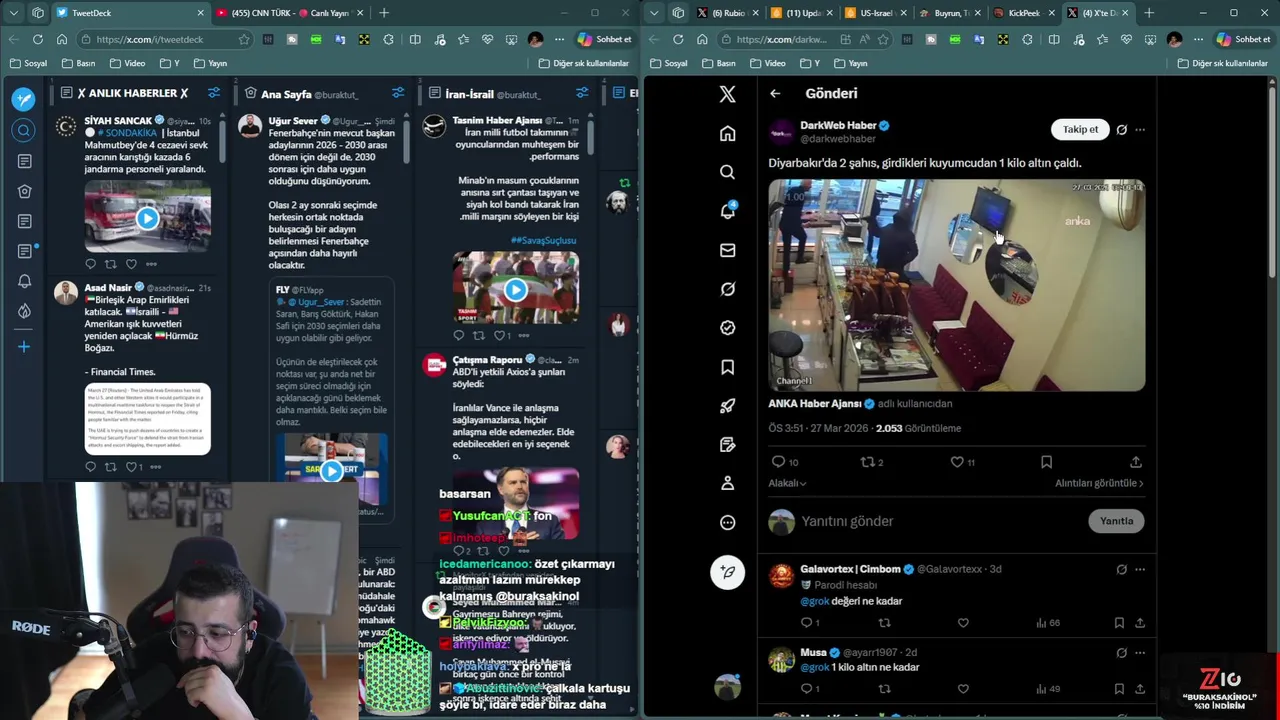Click the Yanıtla reply button
Image resolution: width=1280 pixels, height=720 pixels.
(x=1116, y=521)
